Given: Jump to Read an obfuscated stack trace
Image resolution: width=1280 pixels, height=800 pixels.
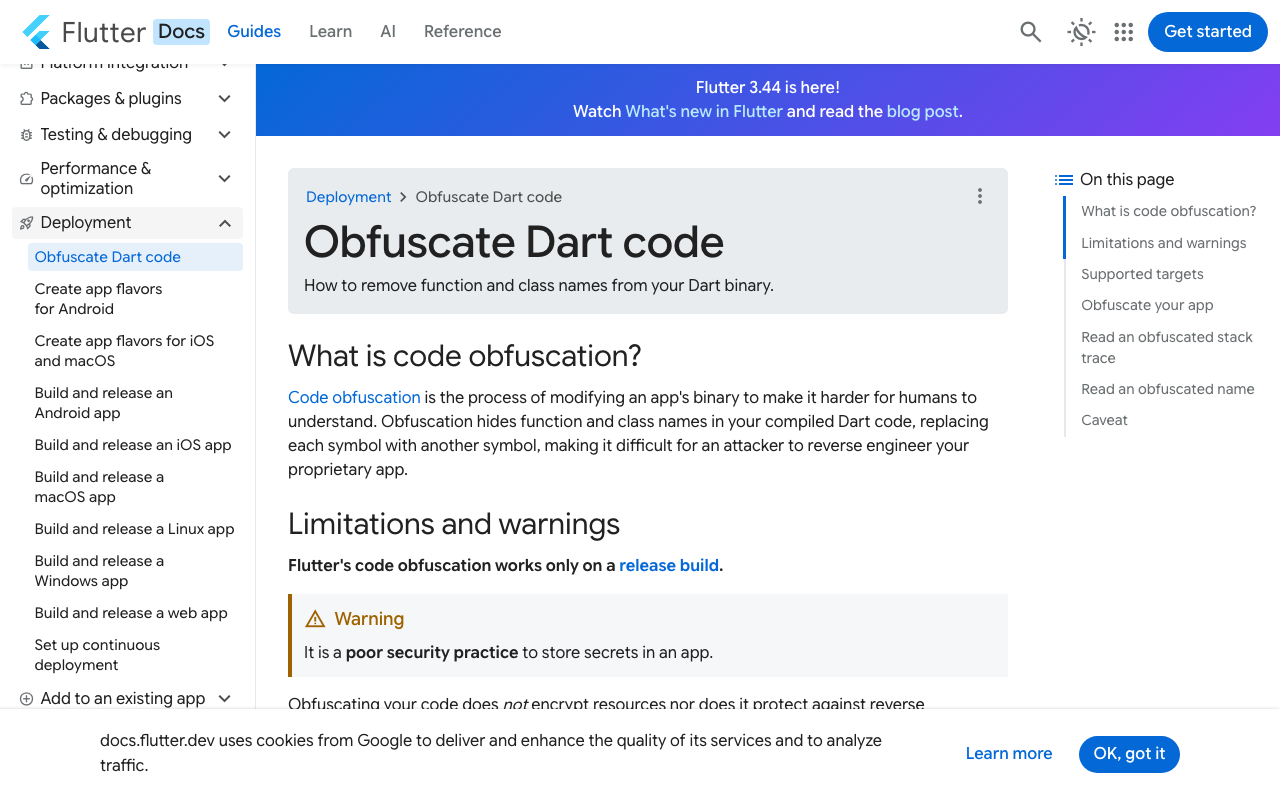Looking at the screenshot, I should click(x=1166, y=347).
